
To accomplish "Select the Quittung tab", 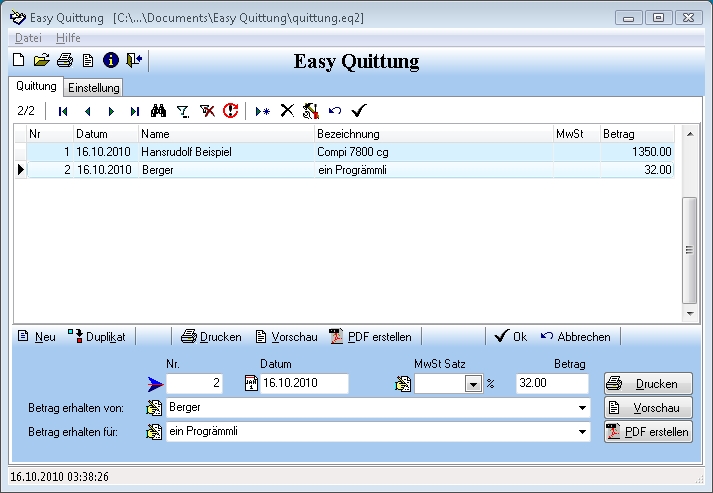I will (x=36, y=86).
